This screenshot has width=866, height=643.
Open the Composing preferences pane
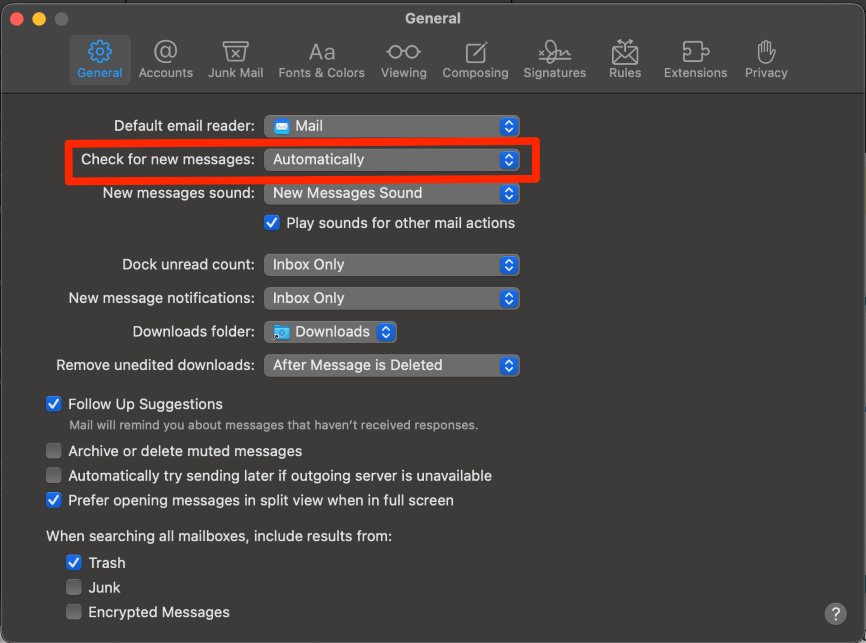tap(475, 60)
